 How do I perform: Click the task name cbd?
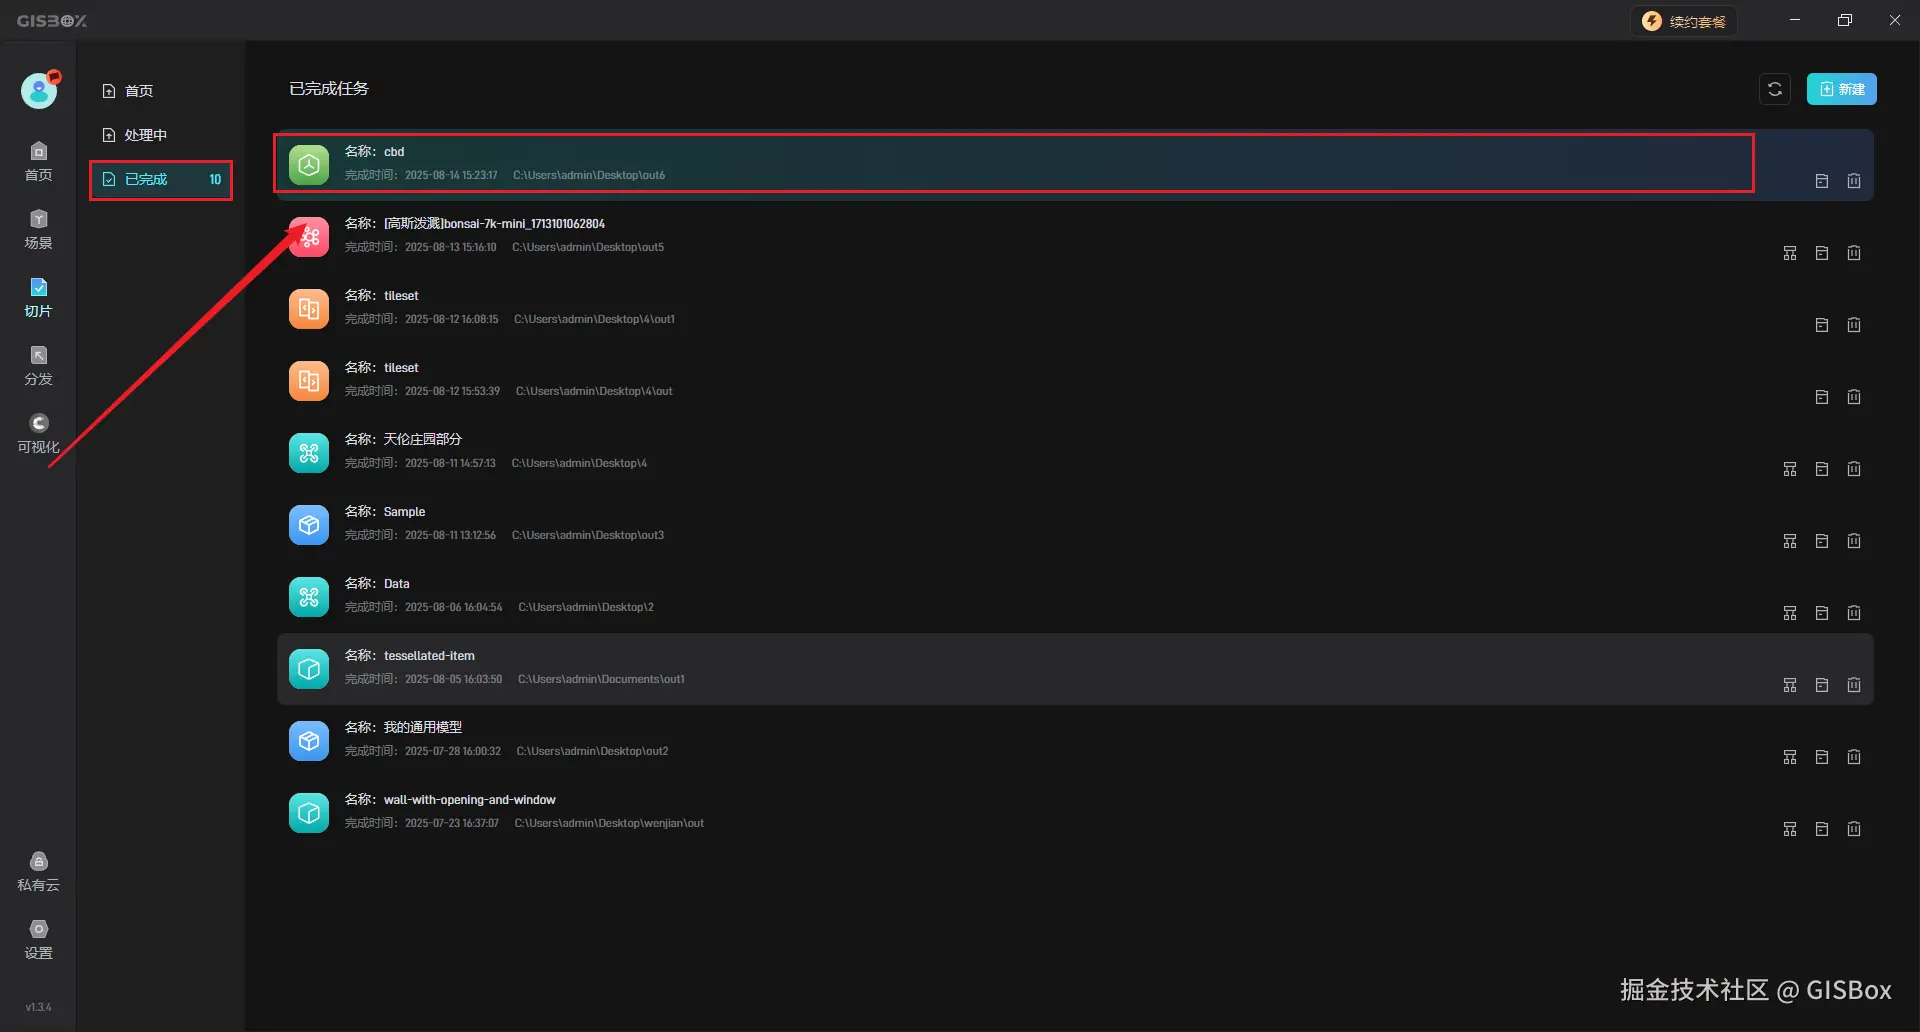tap(394, 152)
